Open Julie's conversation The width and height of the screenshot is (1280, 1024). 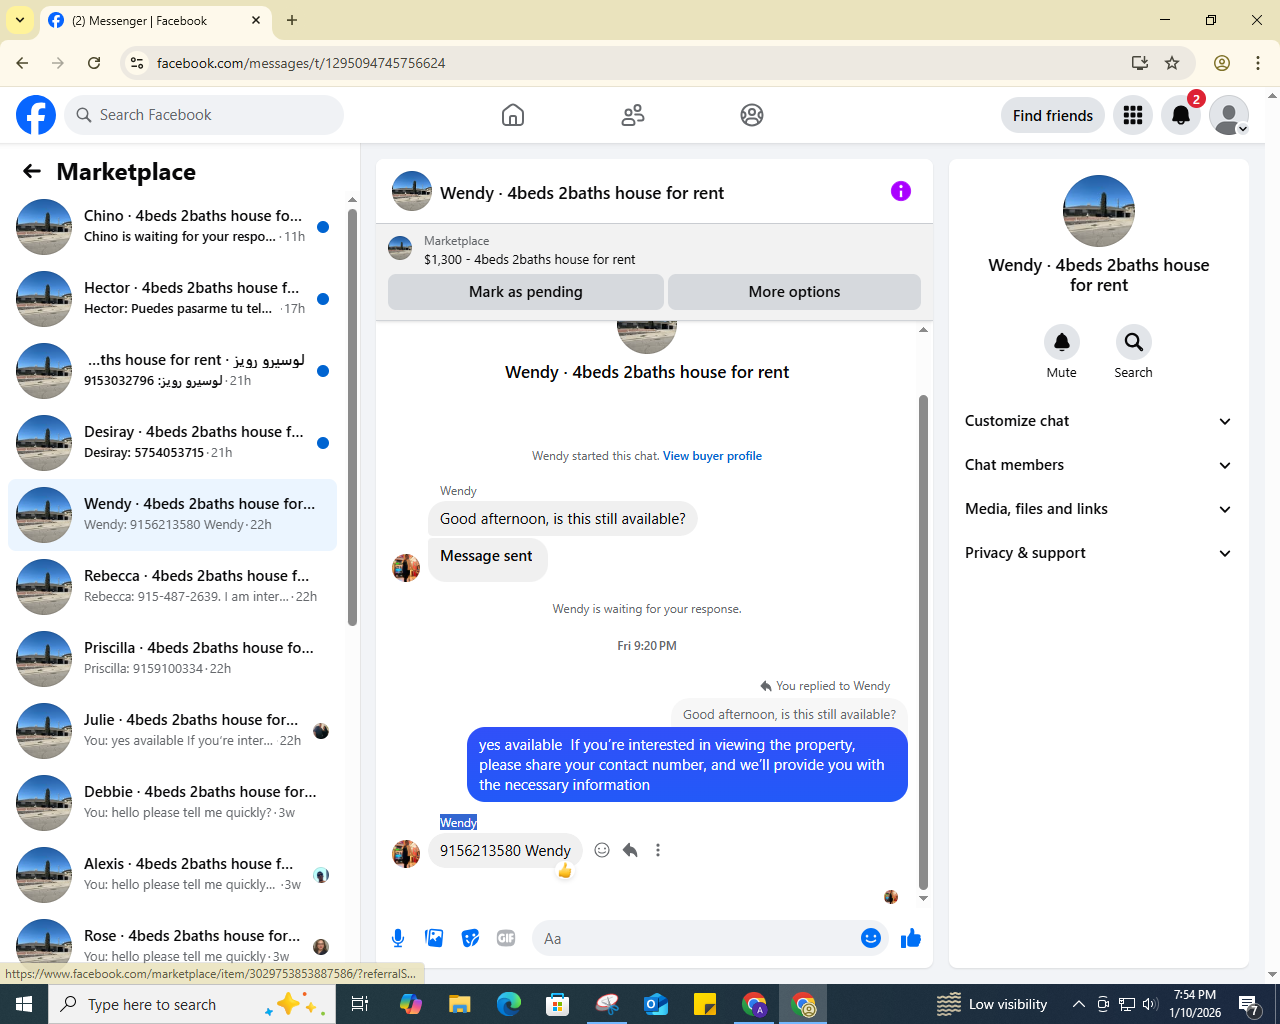(x=172, y=730)
